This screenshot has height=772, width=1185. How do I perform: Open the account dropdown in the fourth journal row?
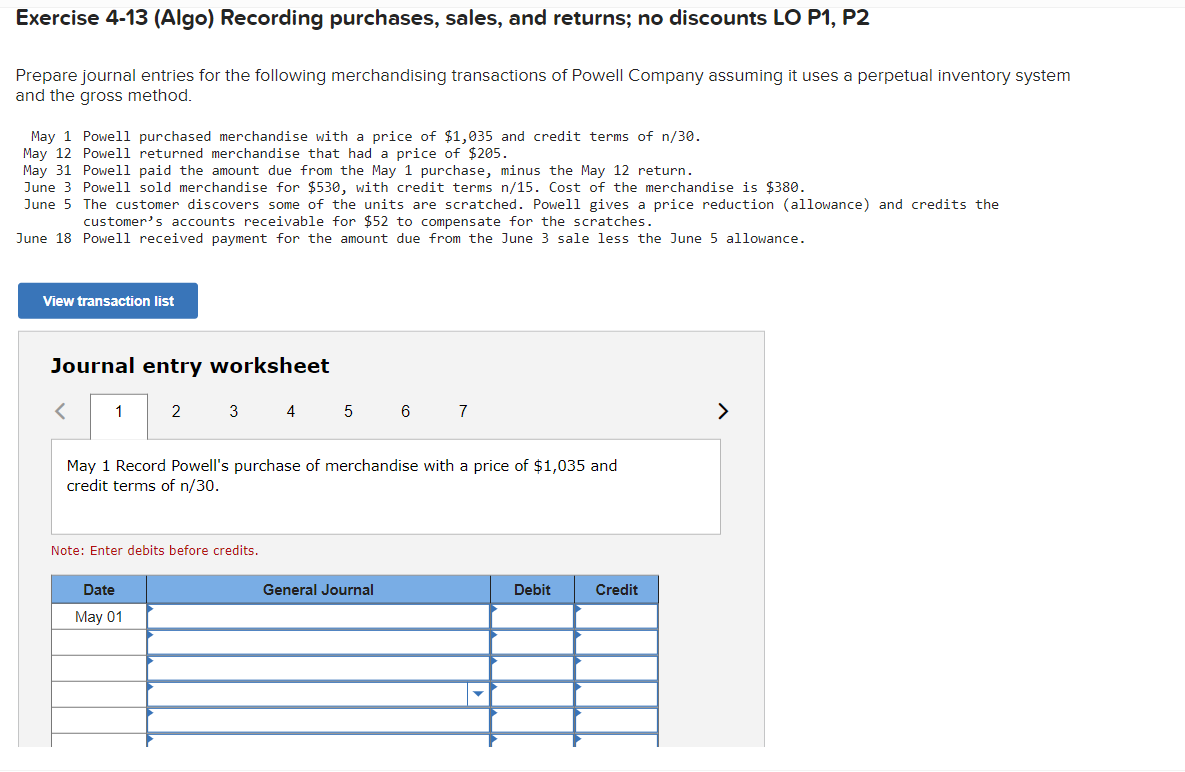[479, 693]
